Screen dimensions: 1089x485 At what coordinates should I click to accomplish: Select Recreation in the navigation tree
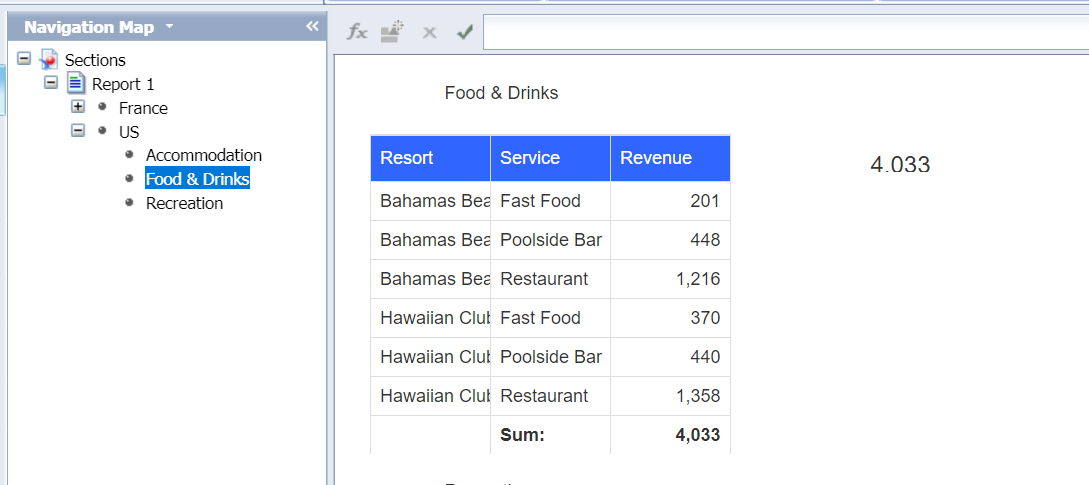click(184, 203)
